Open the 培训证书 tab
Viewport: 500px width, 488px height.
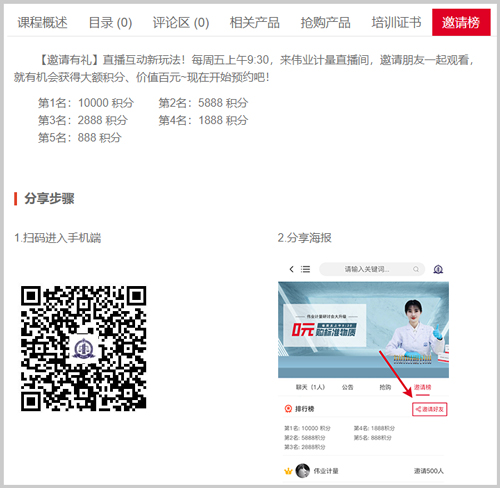coord(396,23)
